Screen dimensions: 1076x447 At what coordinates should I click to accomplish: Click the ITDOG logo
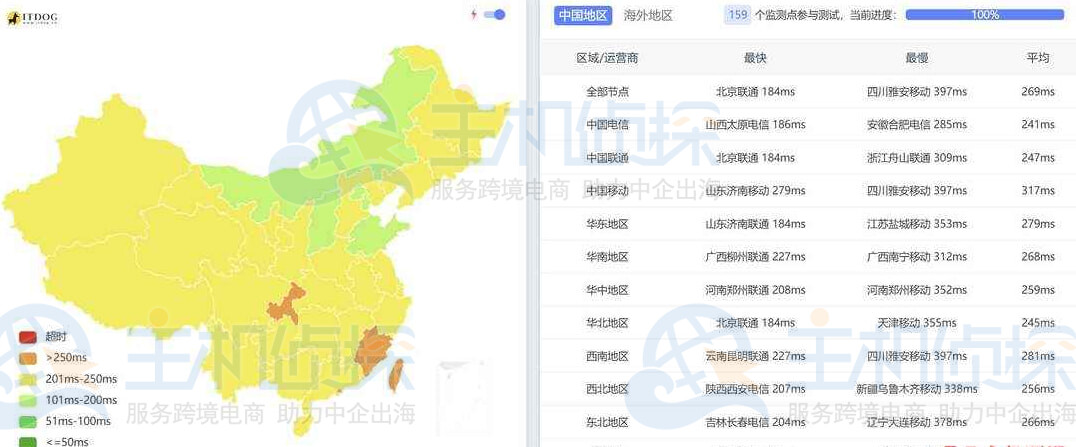tap(32, 19)
